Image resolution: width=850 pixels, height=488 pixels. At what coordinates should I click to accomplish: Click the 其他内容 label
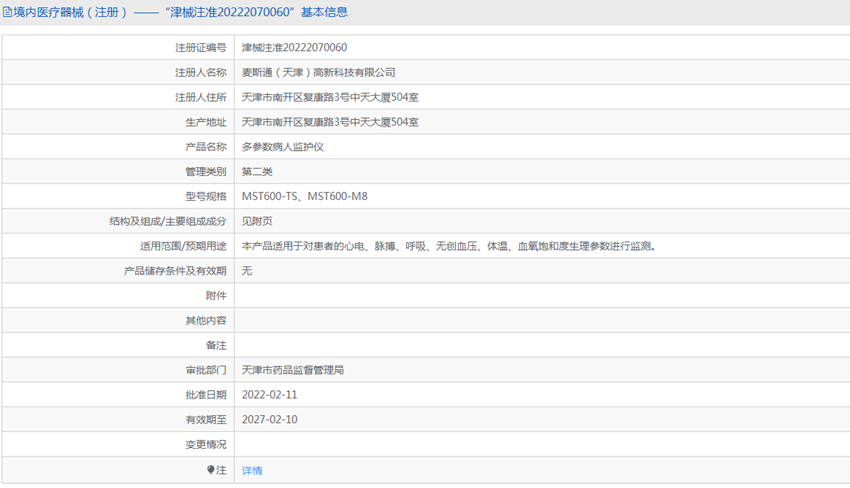coord(206,320)
